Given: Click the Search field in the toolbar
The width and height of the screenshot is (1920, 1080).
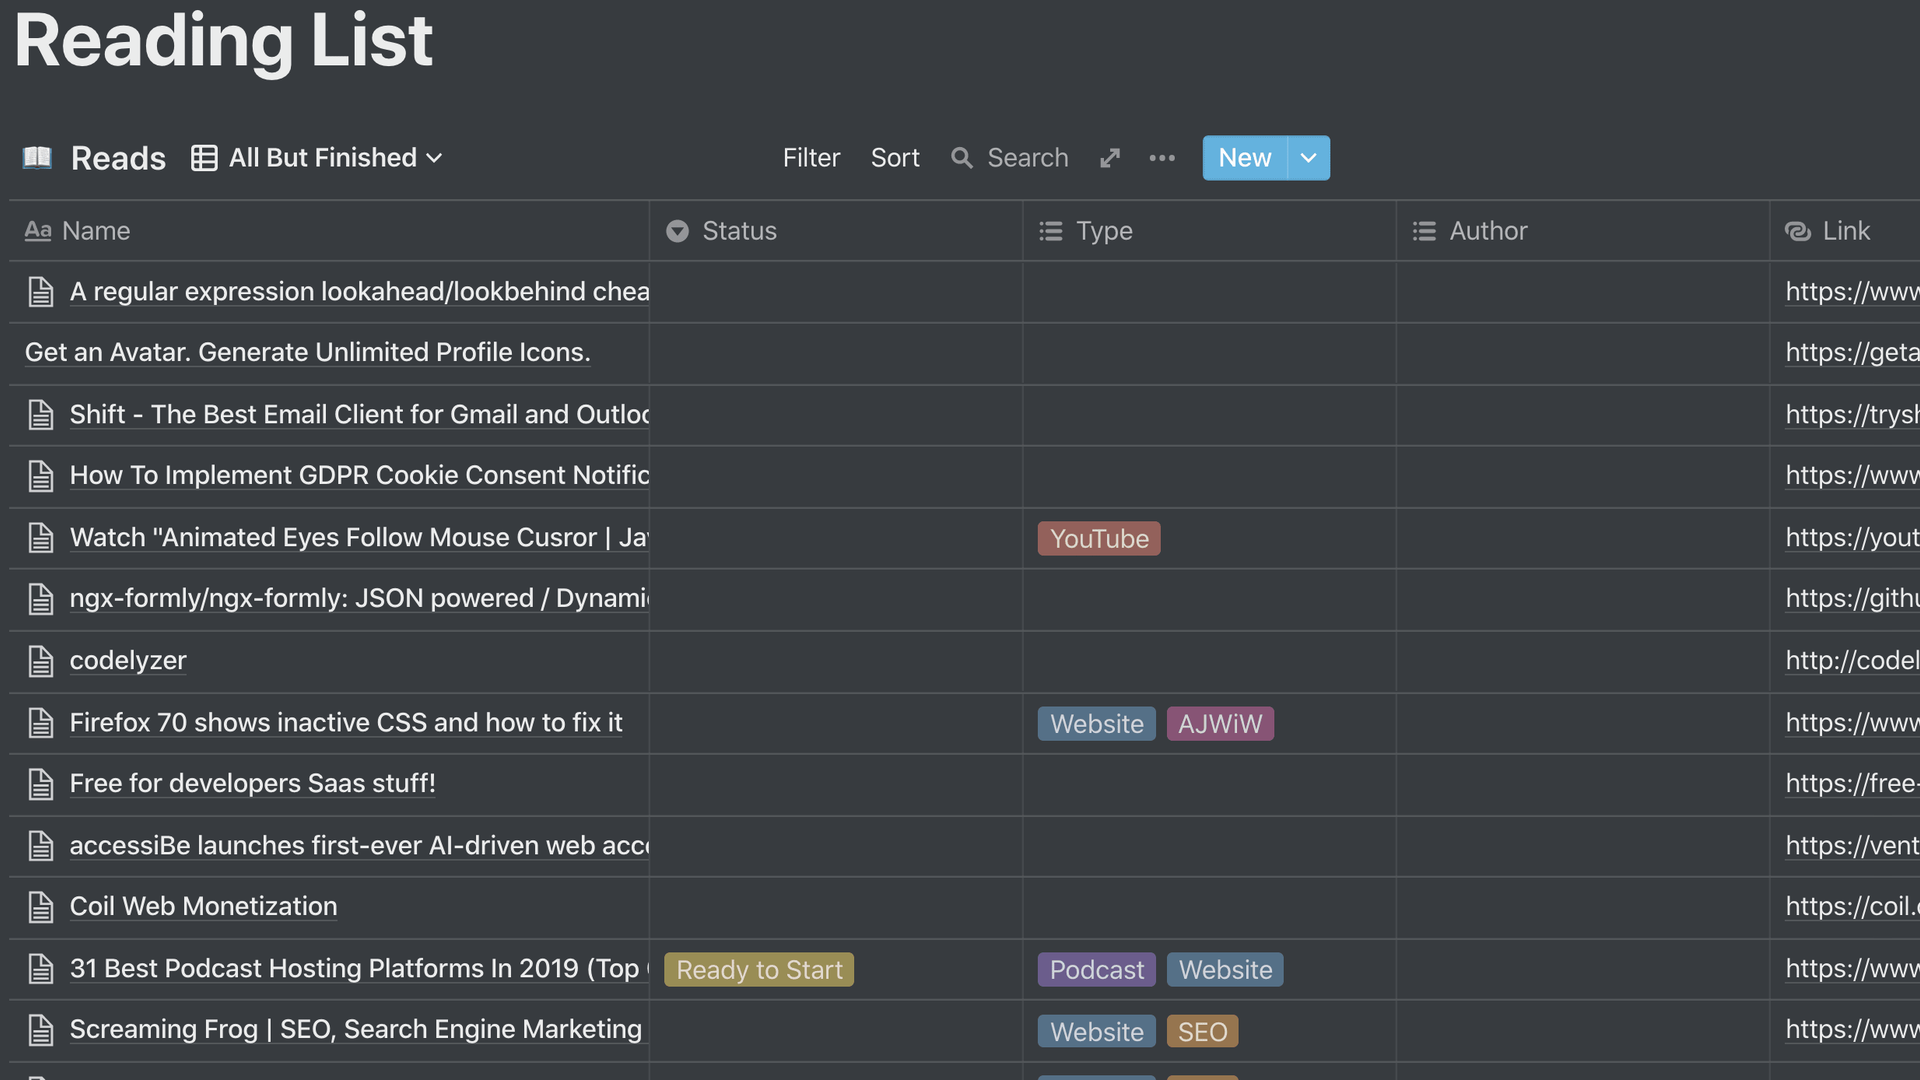Looking at the screenshot, I should click(1027, 158).
